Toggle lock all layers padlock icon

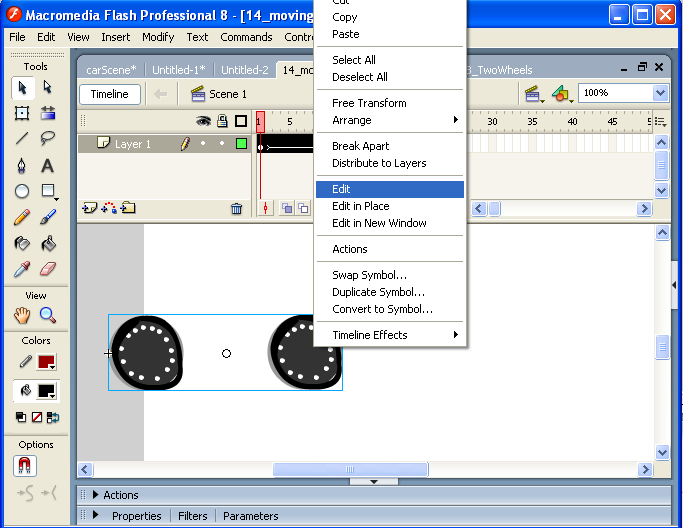coord(222,121)
